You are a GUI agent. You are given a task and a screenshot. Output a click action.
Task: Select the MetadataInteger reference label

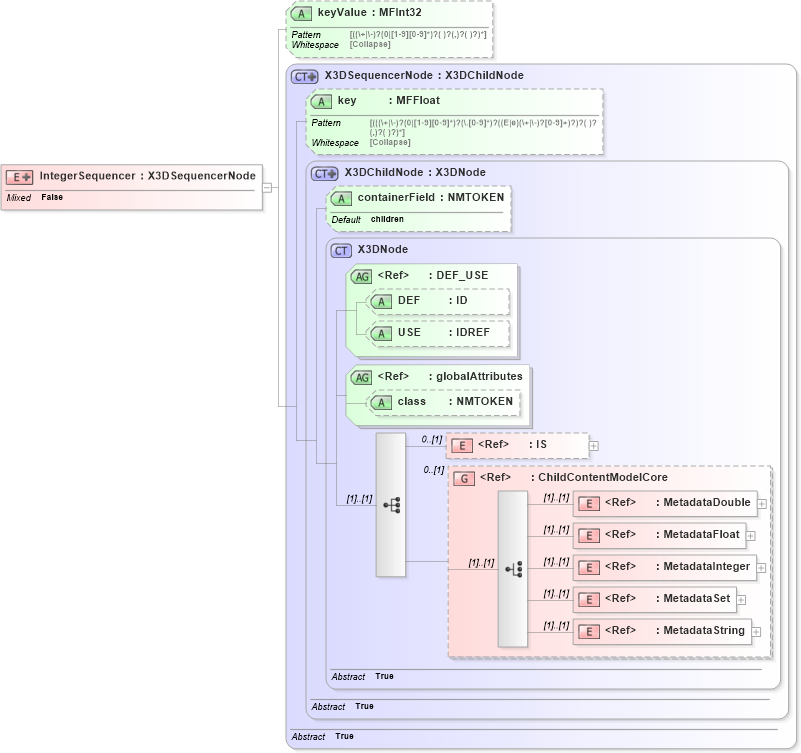point(677,566)
